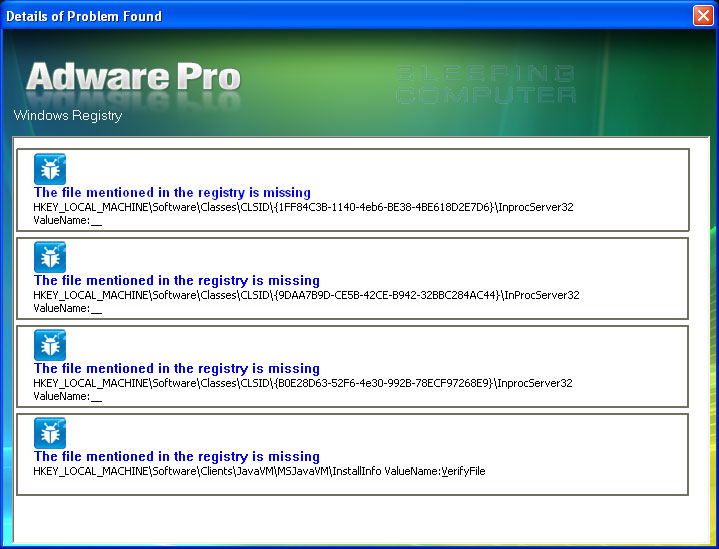
Task: Click ValueName line under the 1FF84C3B key
Action: pyautogui.click(x=67, y=221)
